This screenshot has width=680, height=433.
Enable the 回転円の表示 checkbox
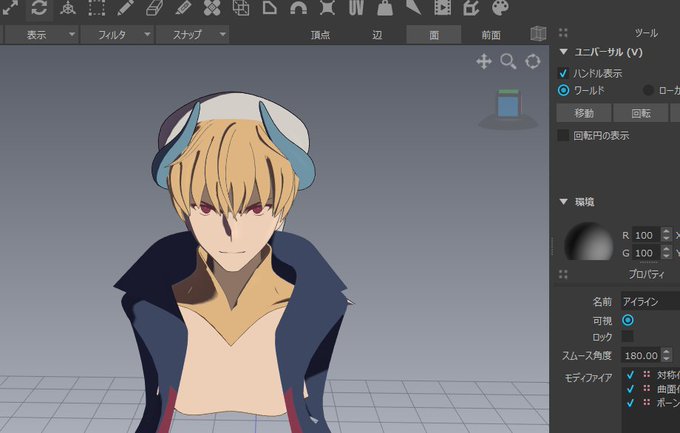point(563,135)
